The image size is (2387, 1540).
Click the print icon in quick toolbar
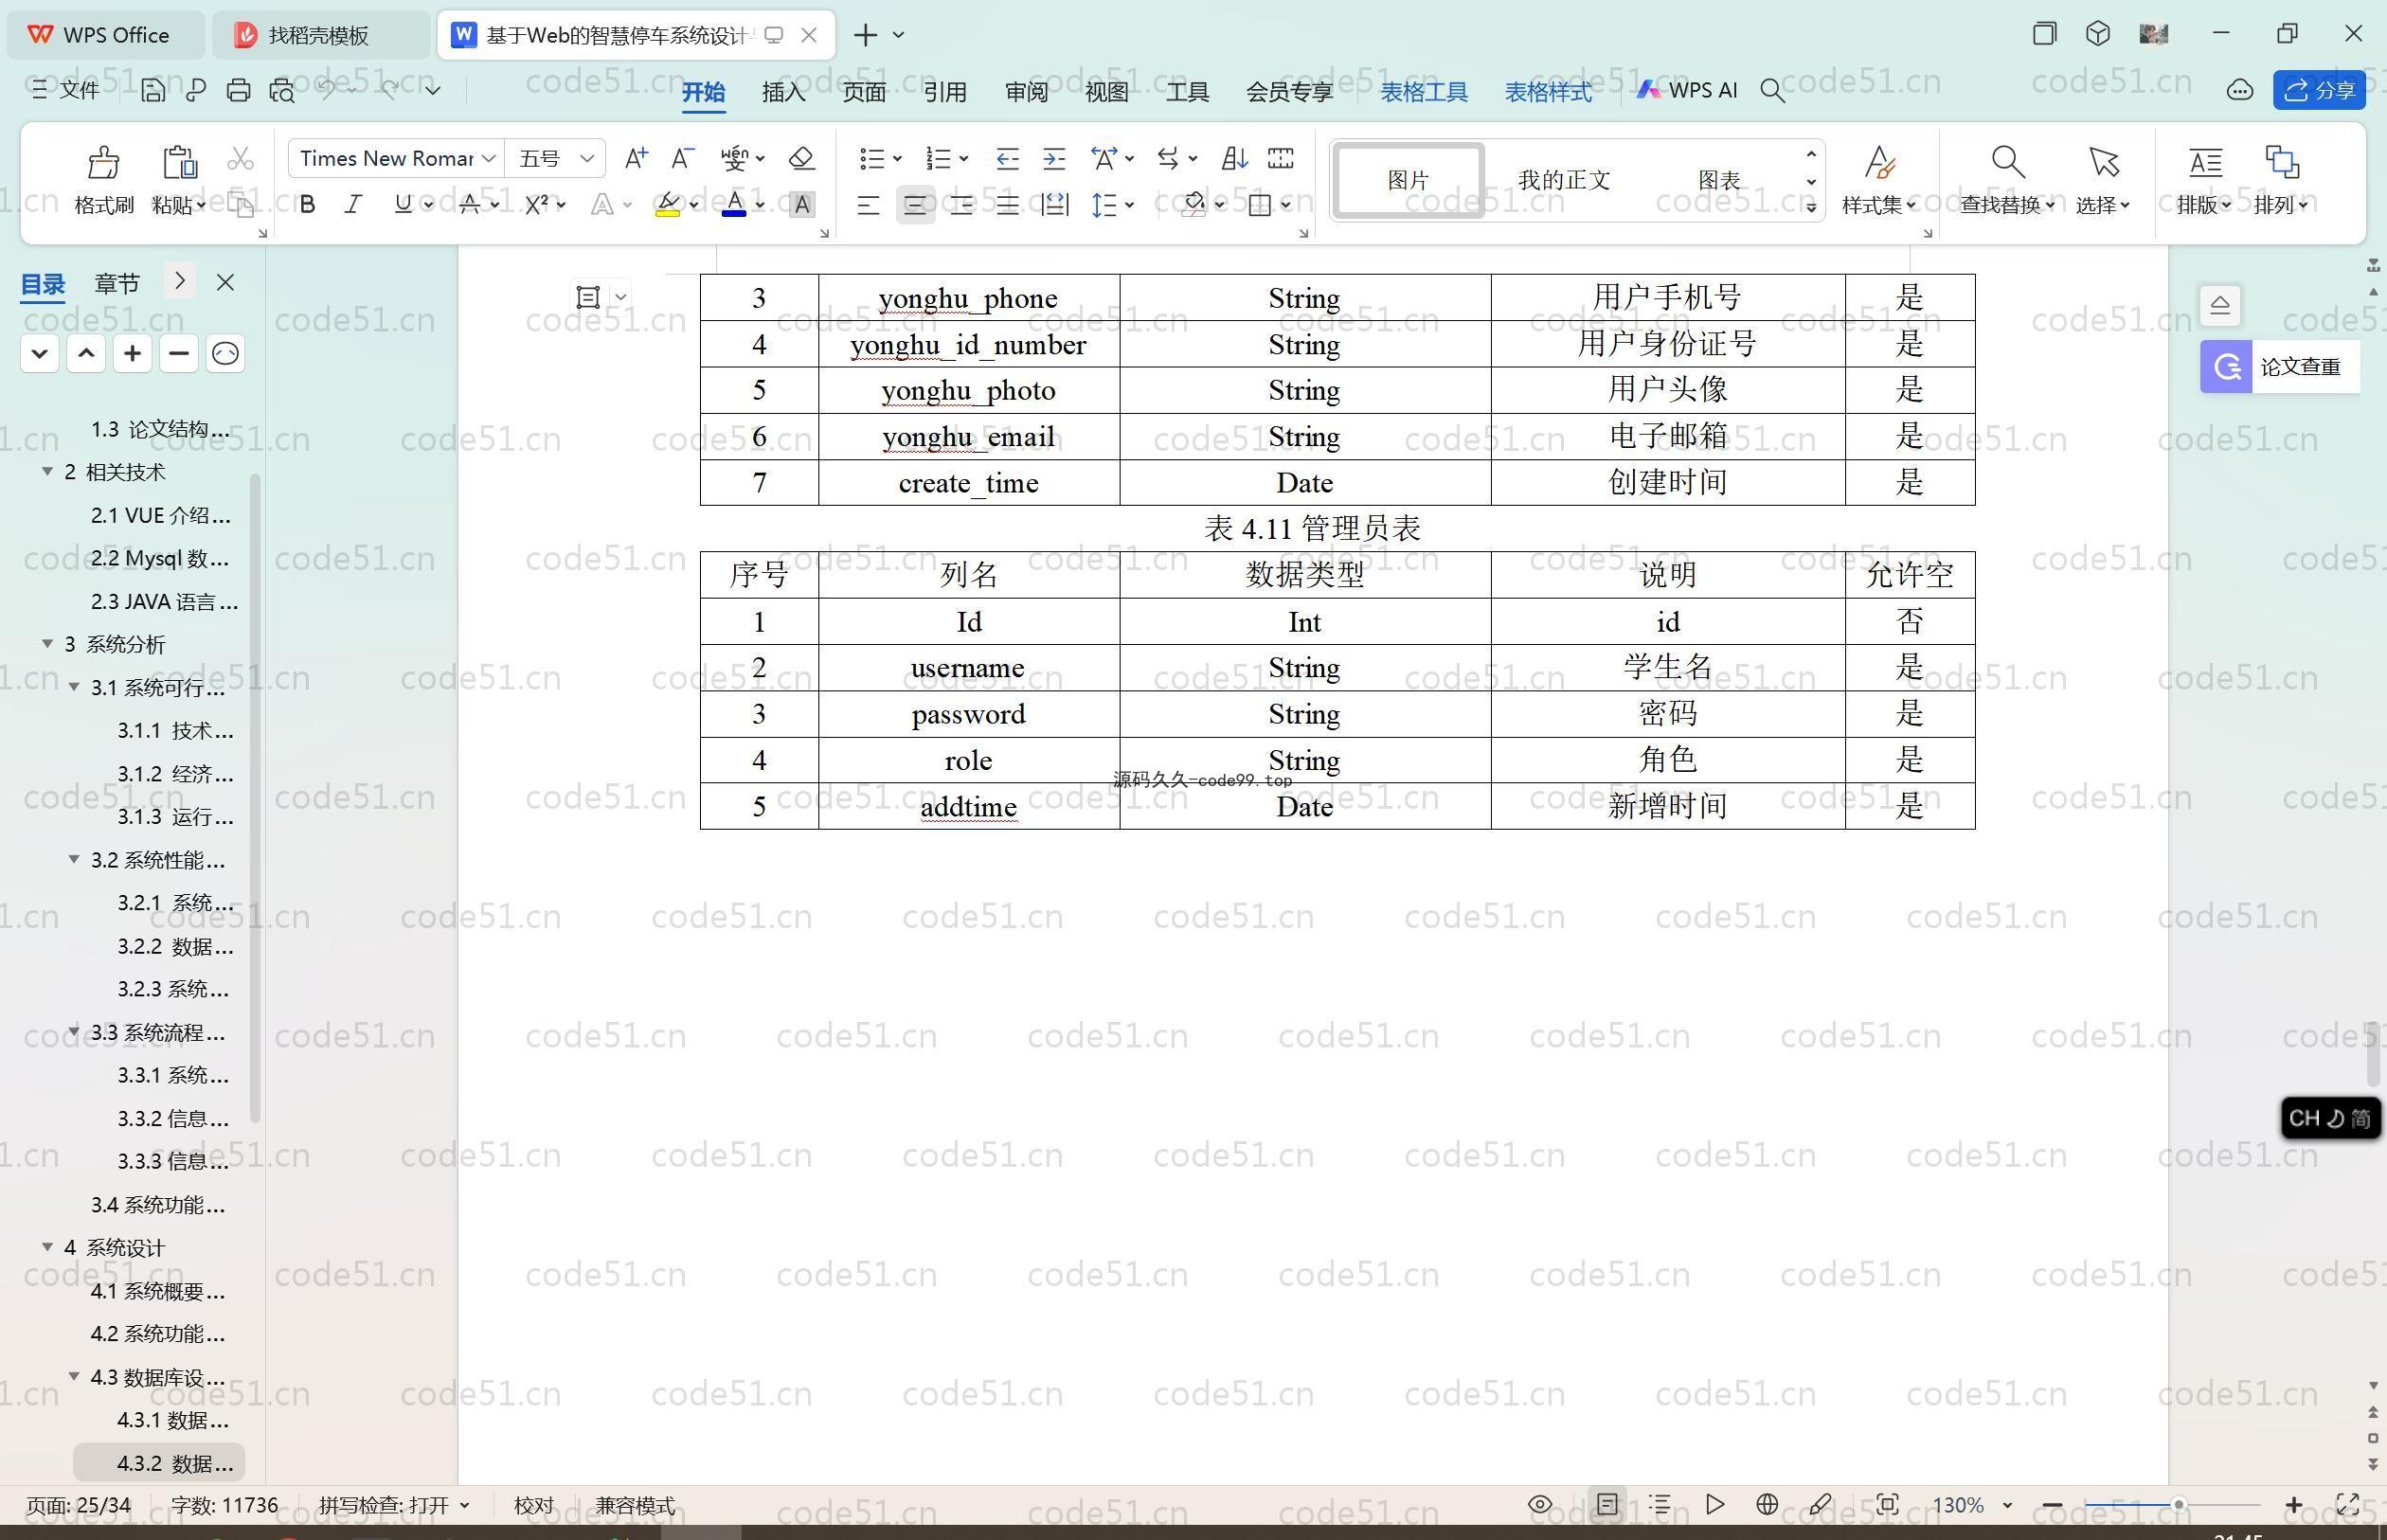tap(238, 91)
